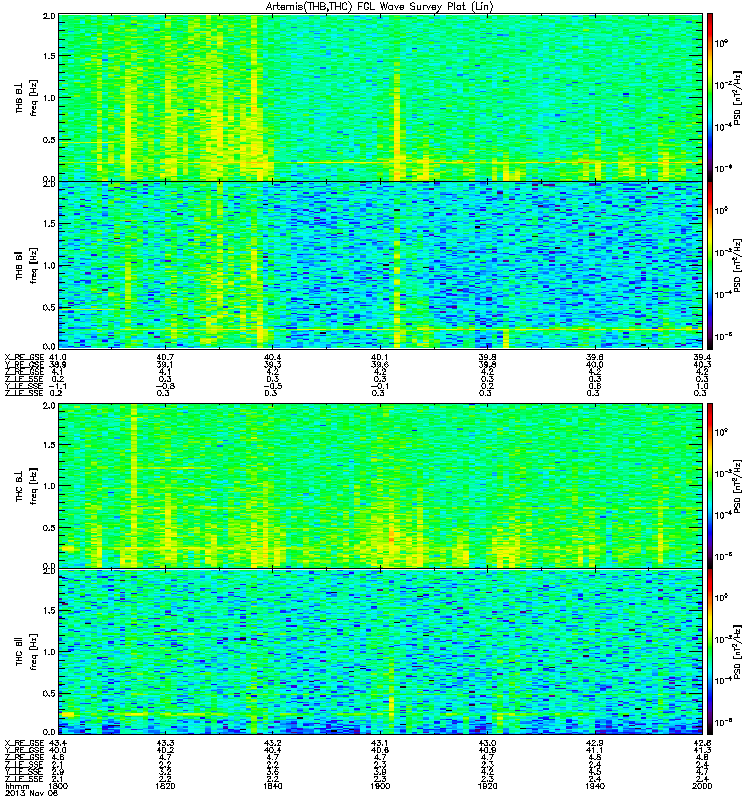Click the 'THC B⊥ freq [Hz]' axis label
This screenshot has width=750, height=800.
26,486
